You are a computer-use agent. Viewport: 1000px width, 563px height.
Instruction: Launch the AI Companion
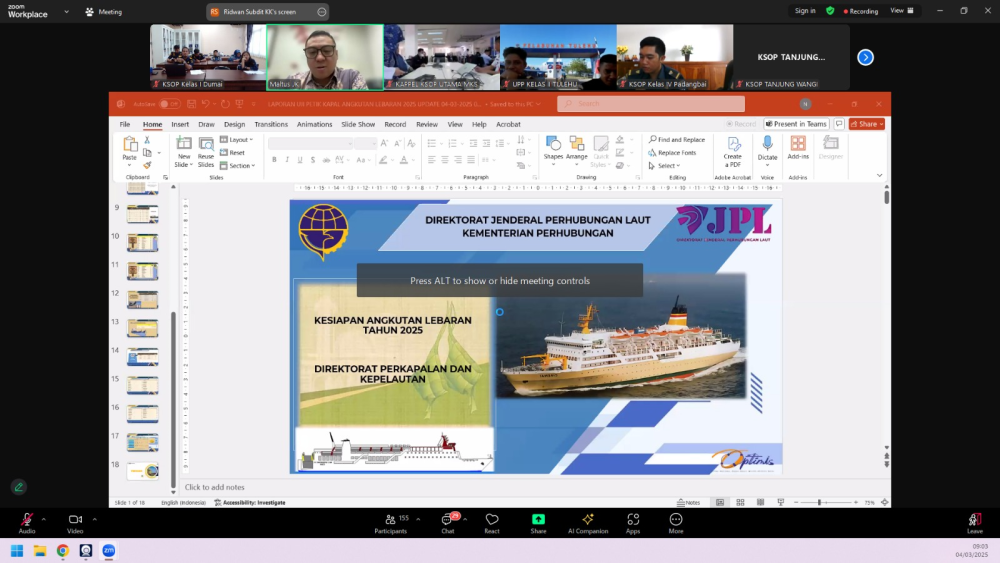587,523
